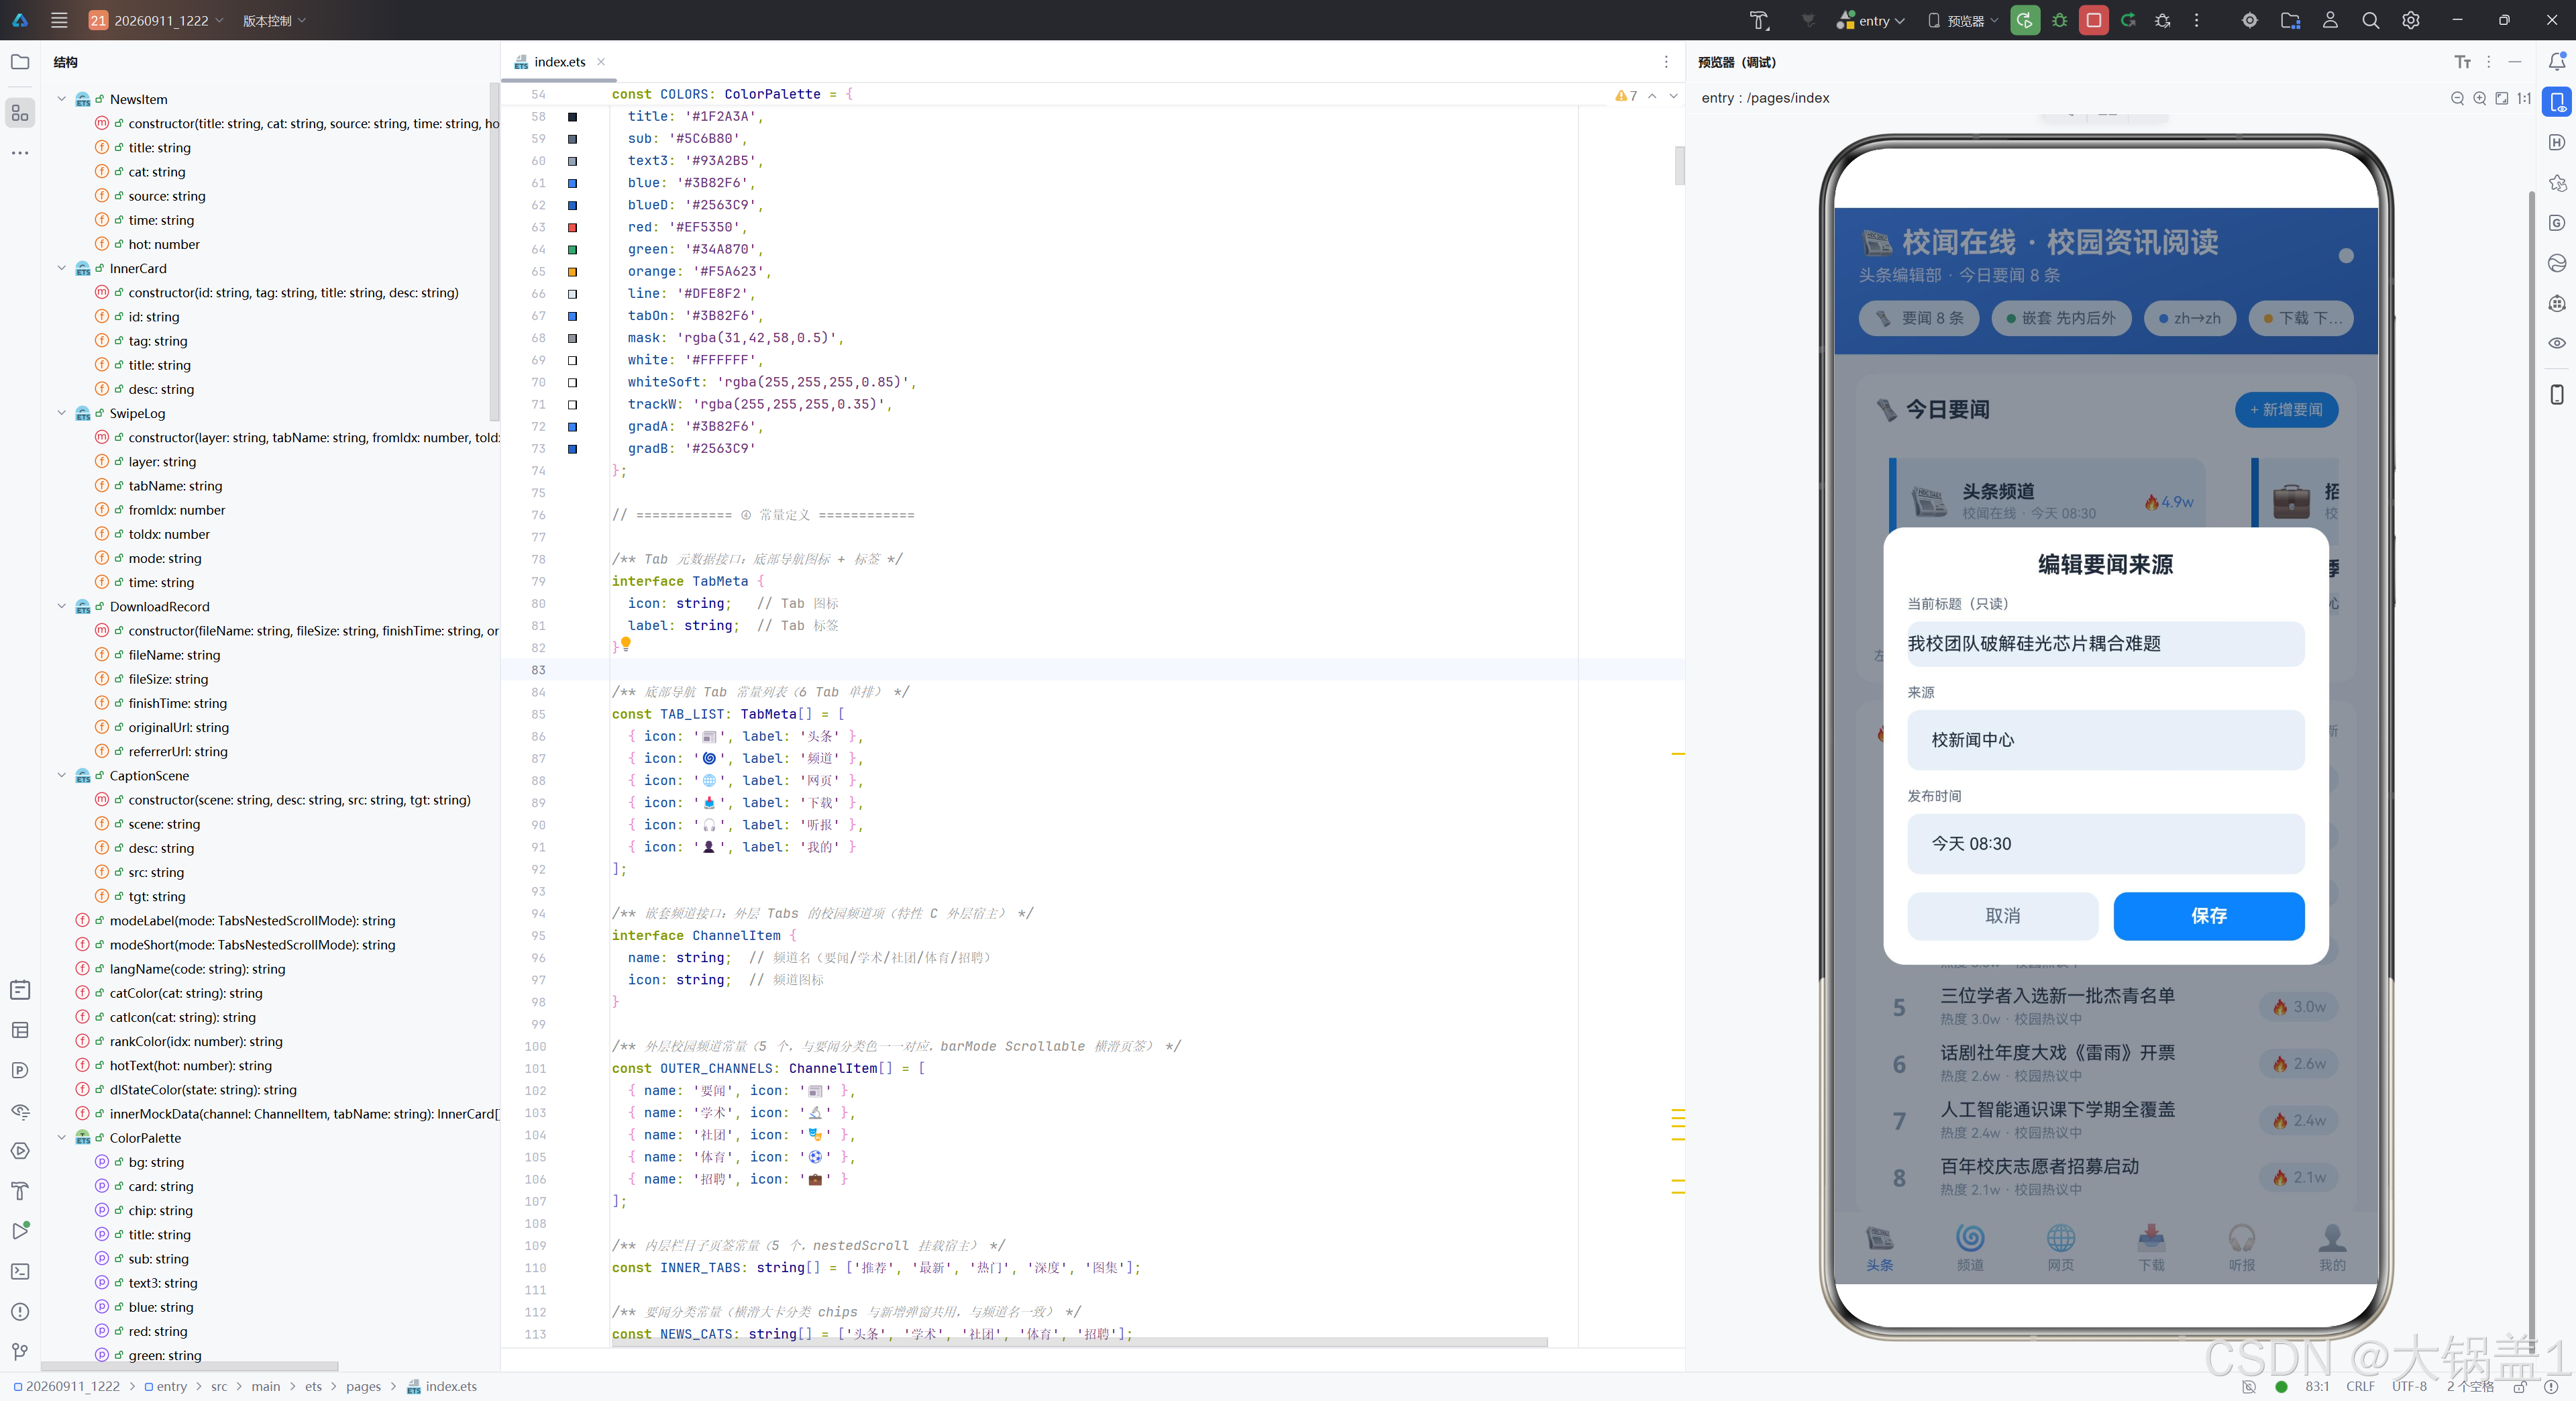Fit the preview to the window
This screenshot has height=1401, width=2576.
point(2501,98)
